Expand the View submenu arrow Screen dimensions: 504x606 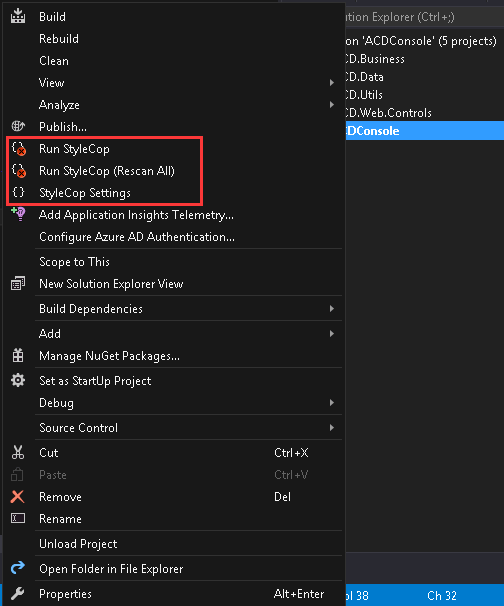click(x=332, y=83)
